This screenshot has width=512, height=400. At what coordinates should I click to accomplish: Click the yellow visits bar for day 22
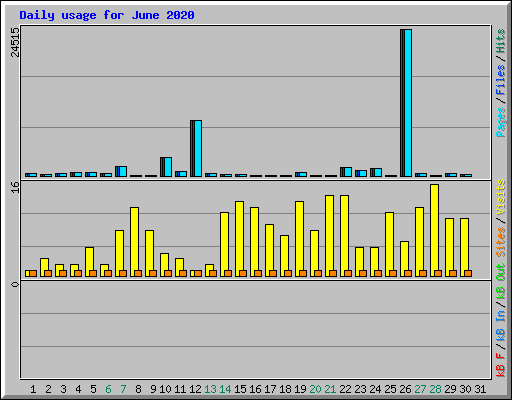[344, 236]
